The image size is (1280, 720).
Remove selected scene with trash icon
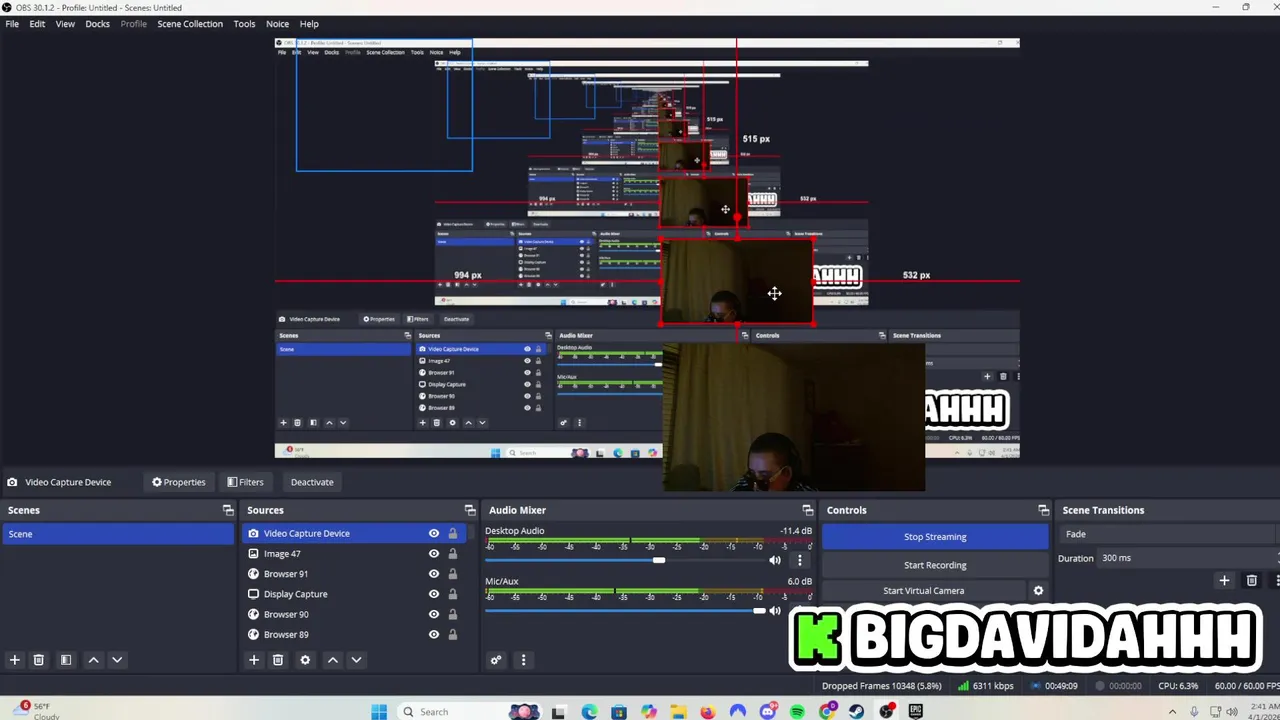tap(39, 660)
